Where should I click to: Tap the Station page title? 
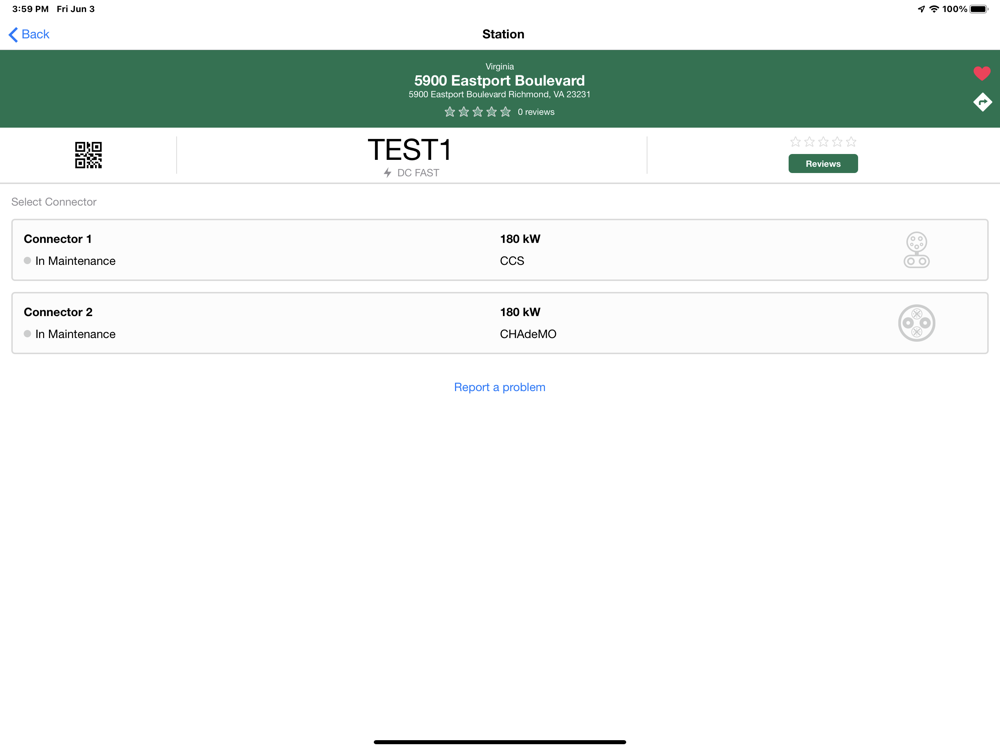[503, 34]
